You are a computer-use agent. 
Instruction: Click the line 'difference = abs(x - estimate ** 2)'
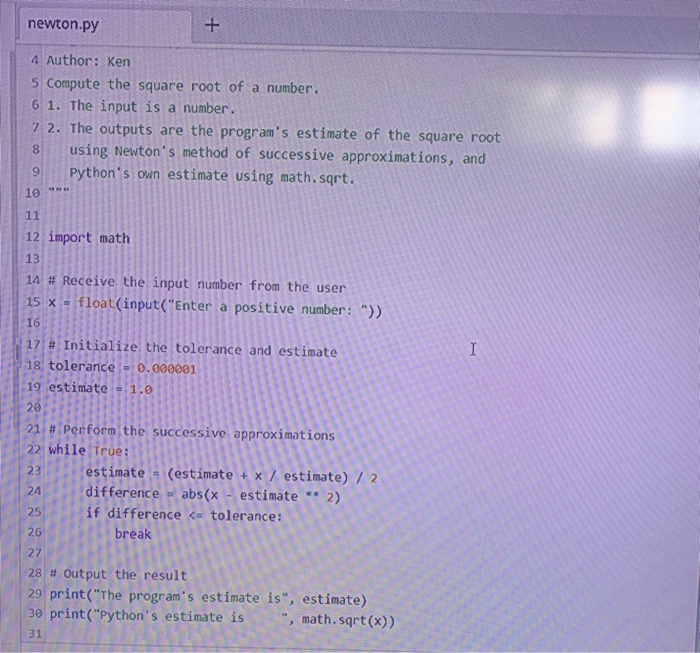pos(212,495)
